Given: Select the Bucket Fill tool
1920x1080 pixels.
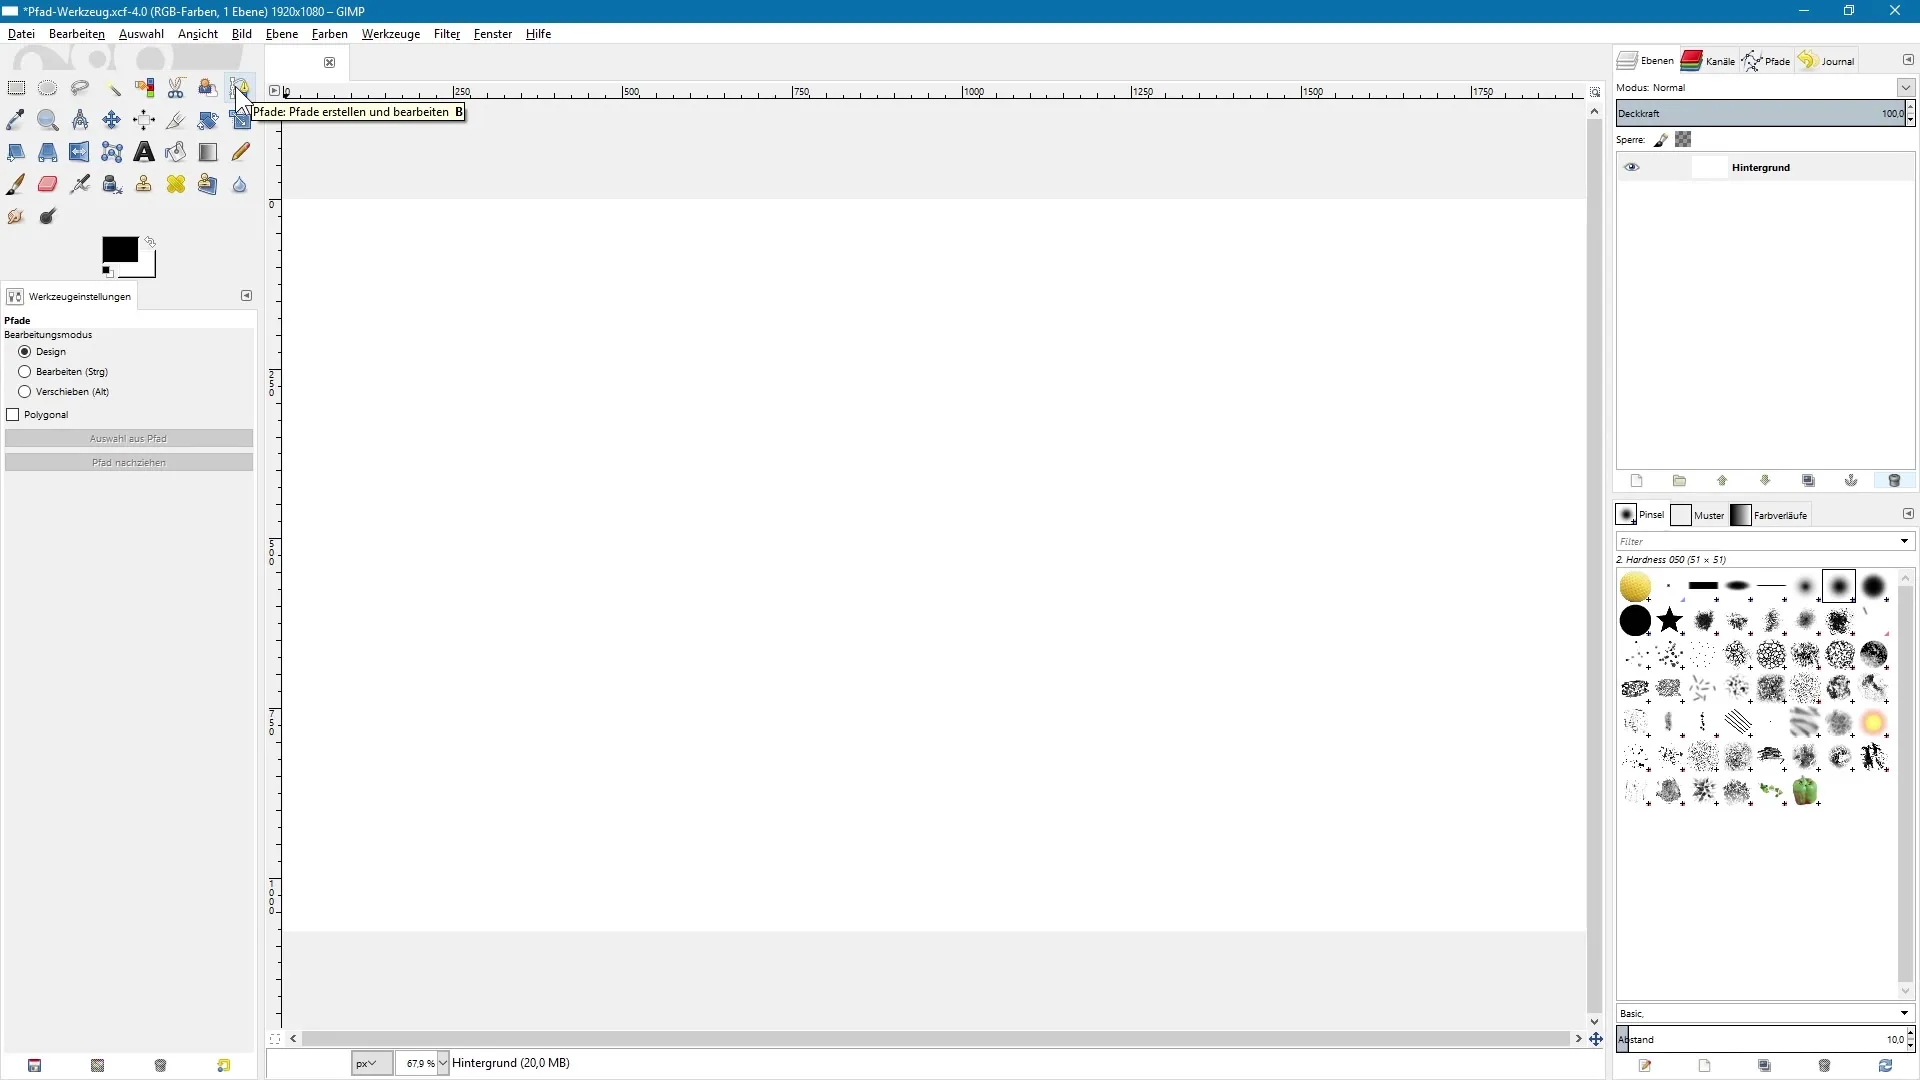Looking at the screenshot, I should [x=176, y=152].
